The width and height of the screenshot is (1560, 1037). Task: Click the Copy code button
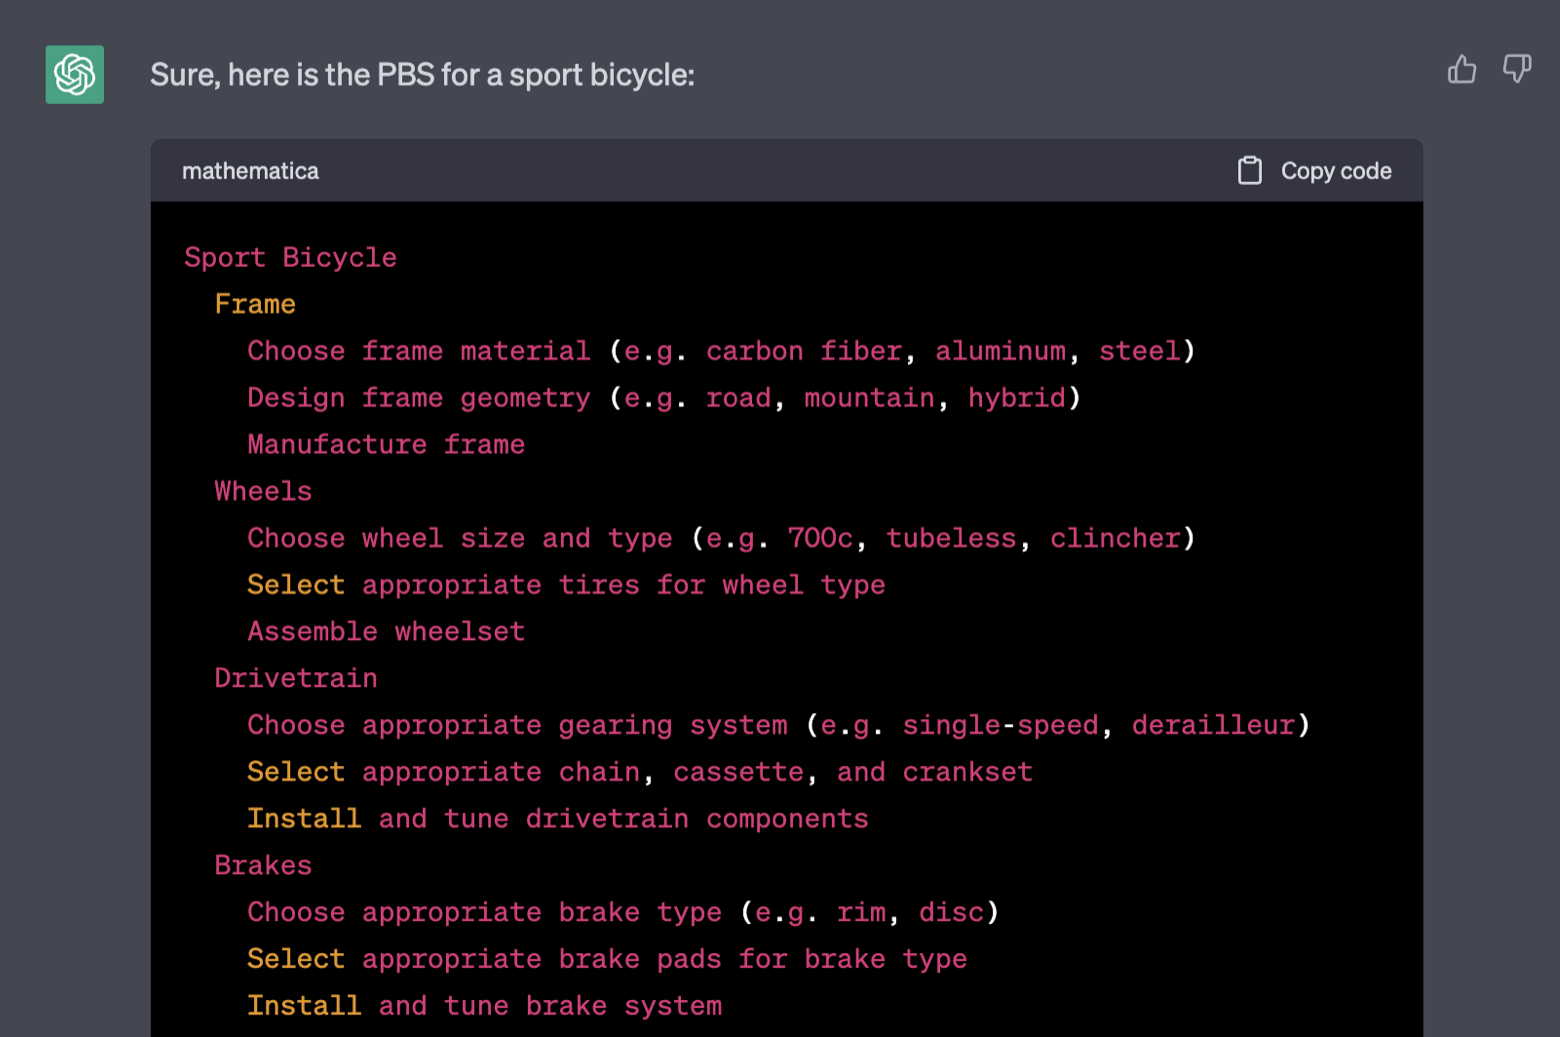(1336, 170)
